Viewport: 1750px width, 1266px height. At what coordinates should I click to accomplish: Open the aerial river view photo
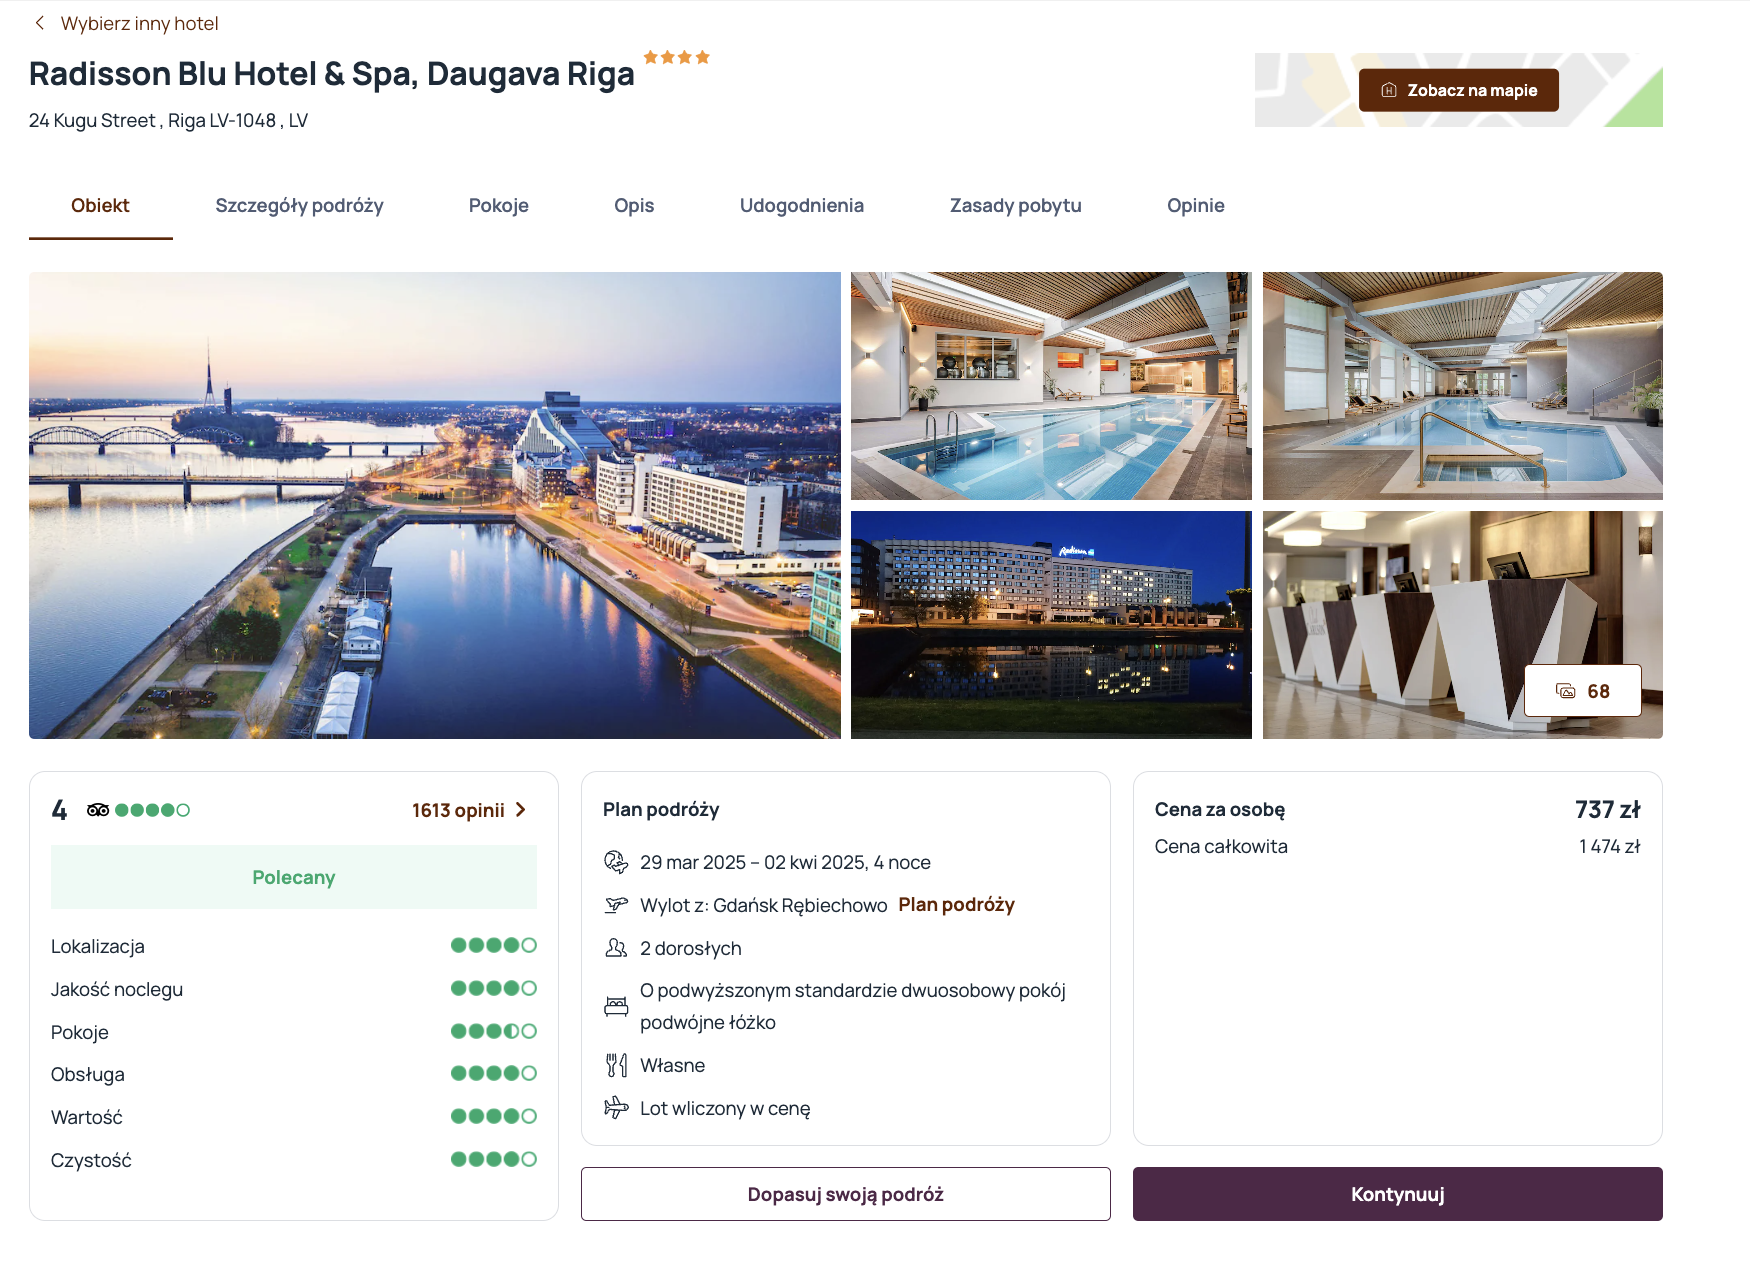[435, 505]
